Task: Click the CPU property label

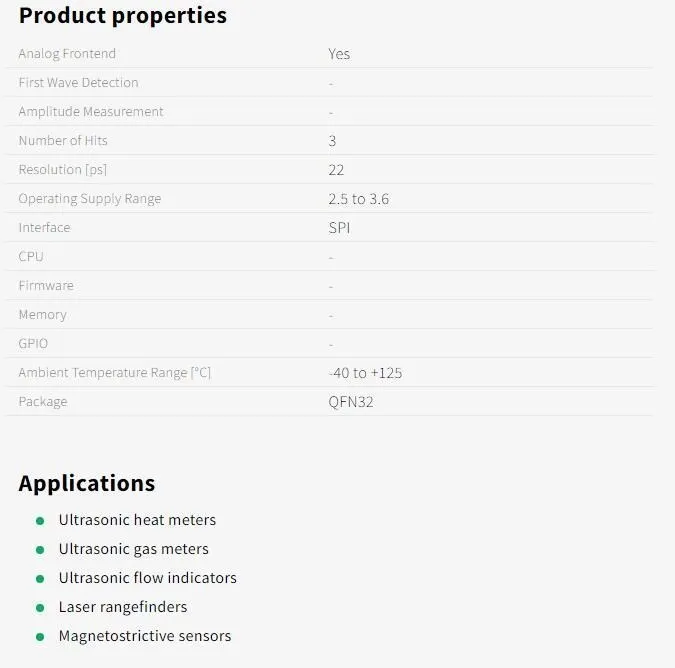Action: click(31, 257)
